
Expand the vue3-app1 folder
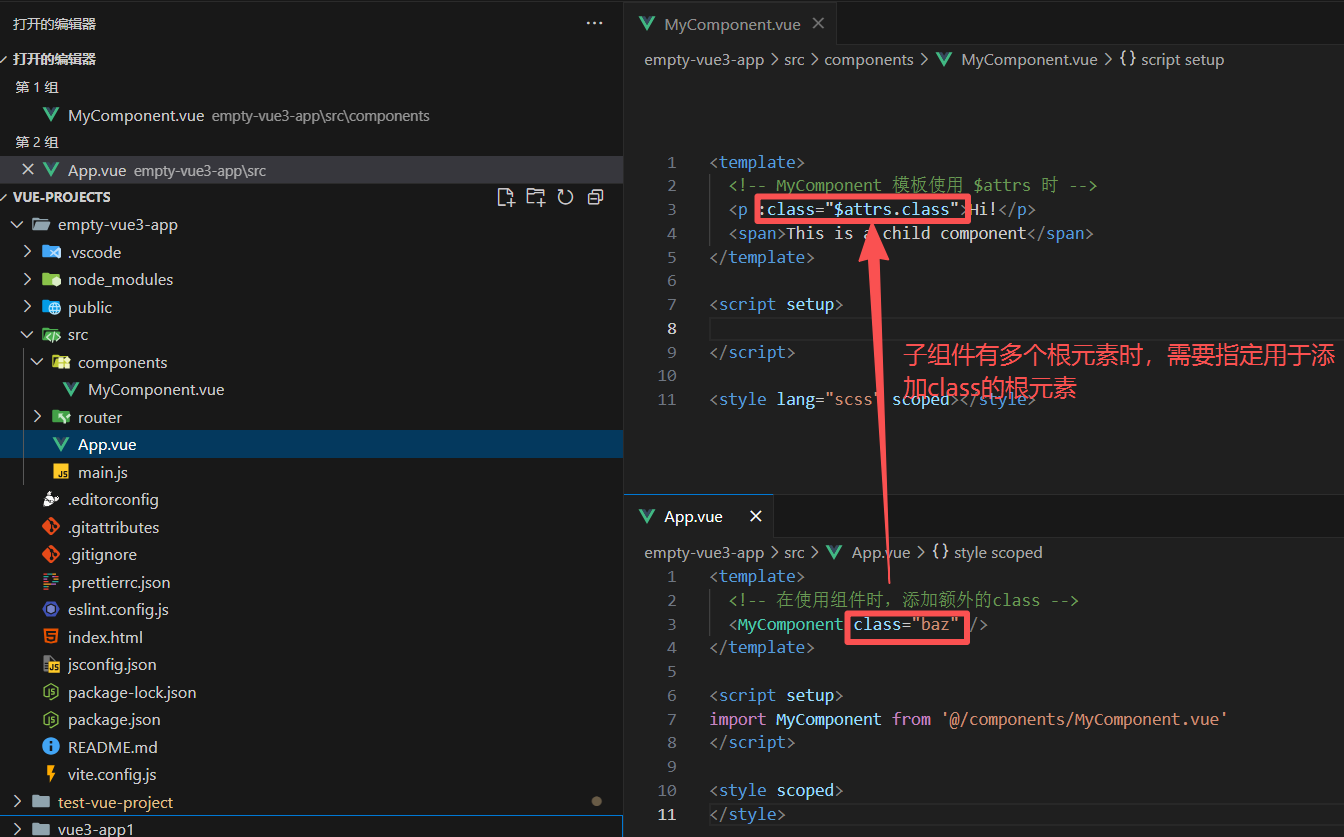click(16, 829)
